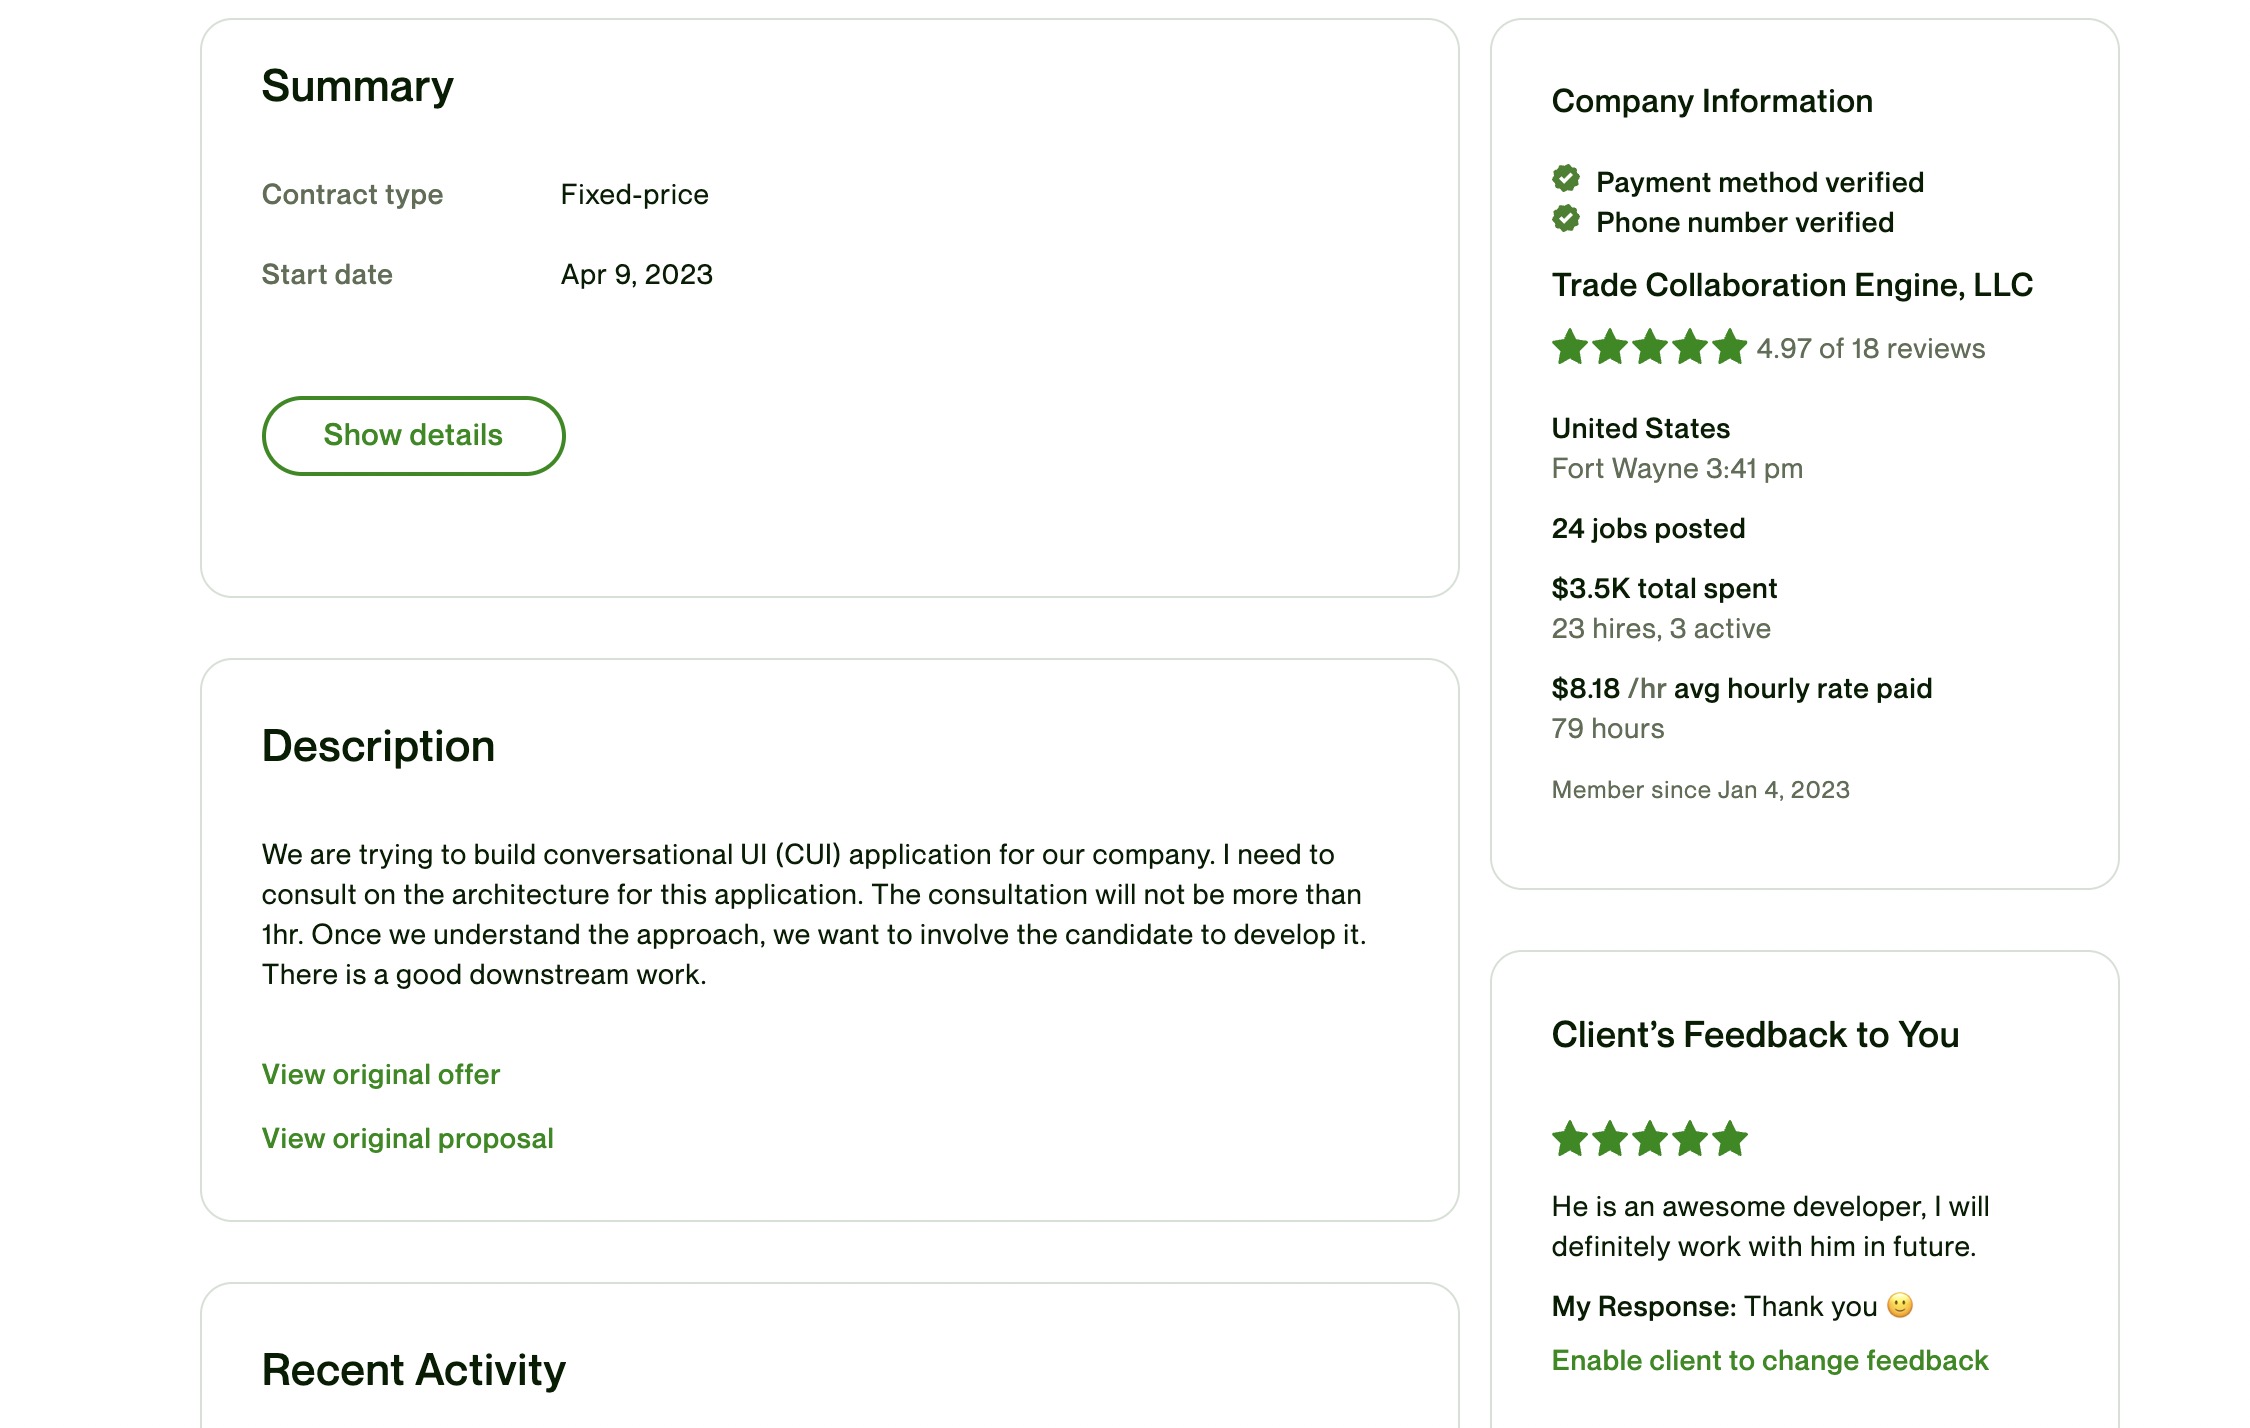This screenshot has width=2250, height=1428.
Task: Click the Phone number verified badge icon
Action: click(x=1566, y=219)
